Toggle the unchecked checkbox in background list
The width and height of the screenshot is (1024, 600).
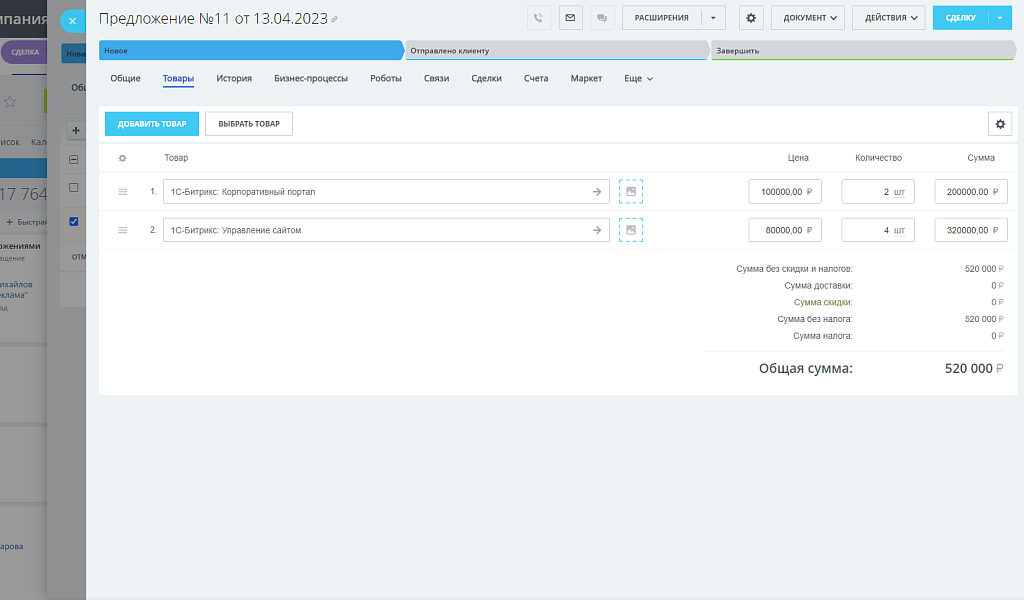pyautogui.click(x=74, y=188)
